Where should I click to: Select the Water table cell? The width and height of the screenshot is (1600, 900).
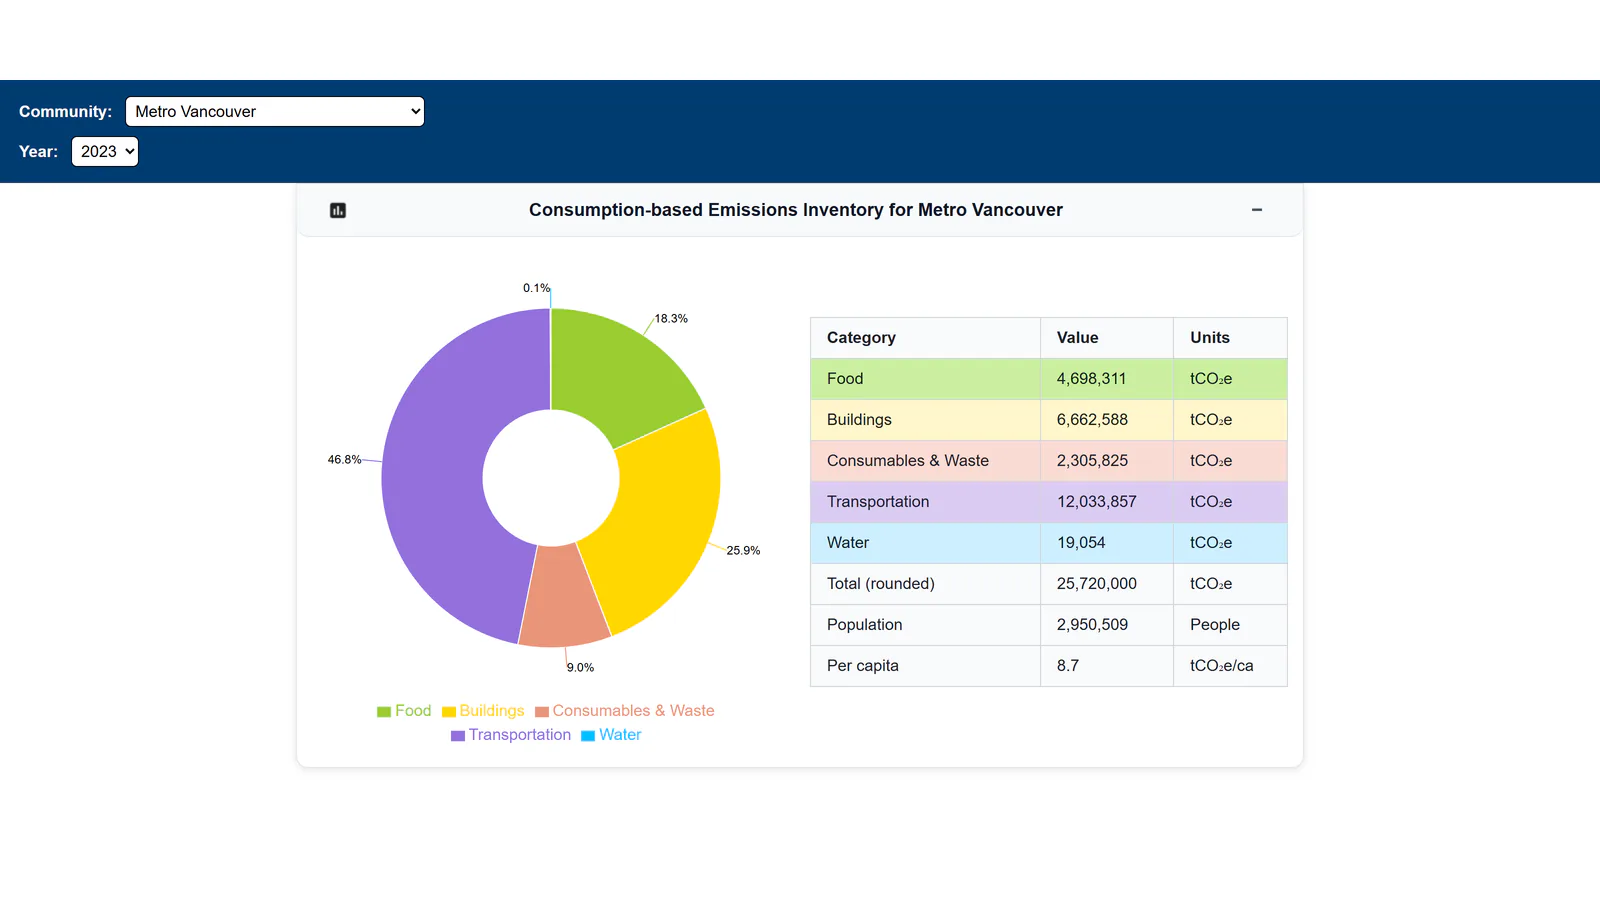click(x=925, y=543)
